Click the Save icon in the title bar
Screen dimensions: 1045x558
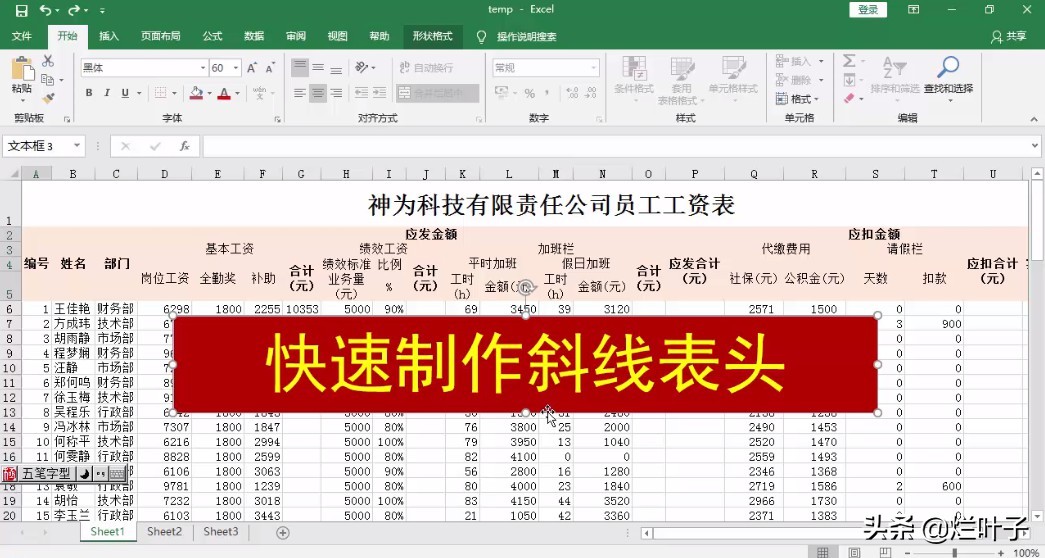click(21, 10)
